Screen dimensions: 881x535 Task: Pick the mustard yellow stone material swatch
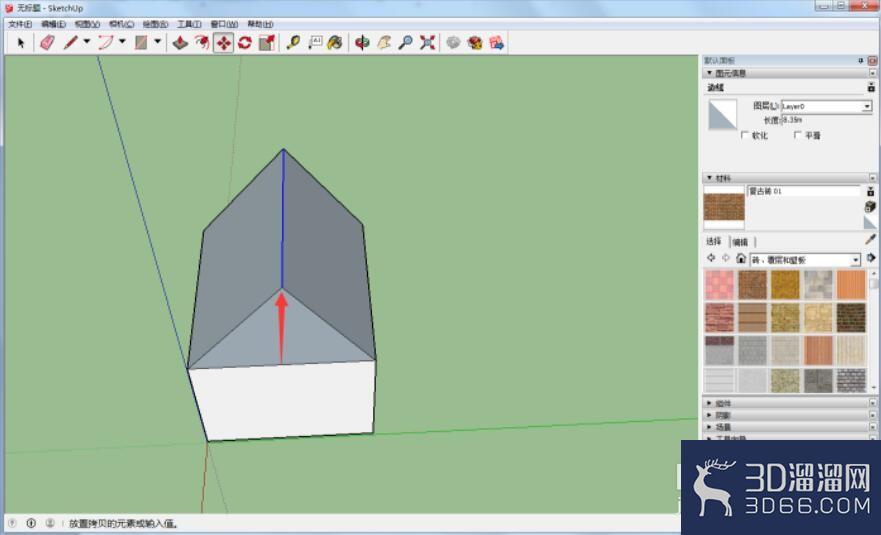tap(785, 285)
